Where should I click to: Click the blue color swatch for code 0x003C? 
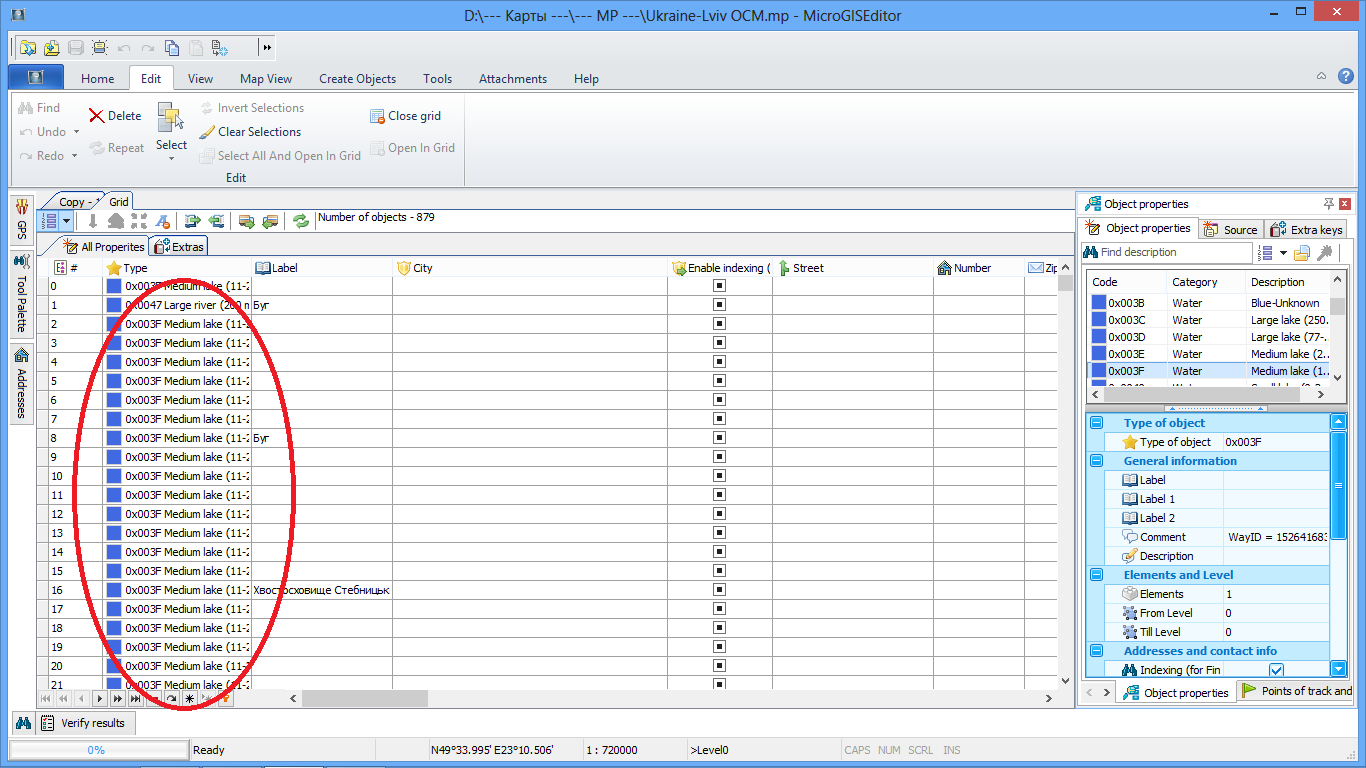pos(1098,320)
